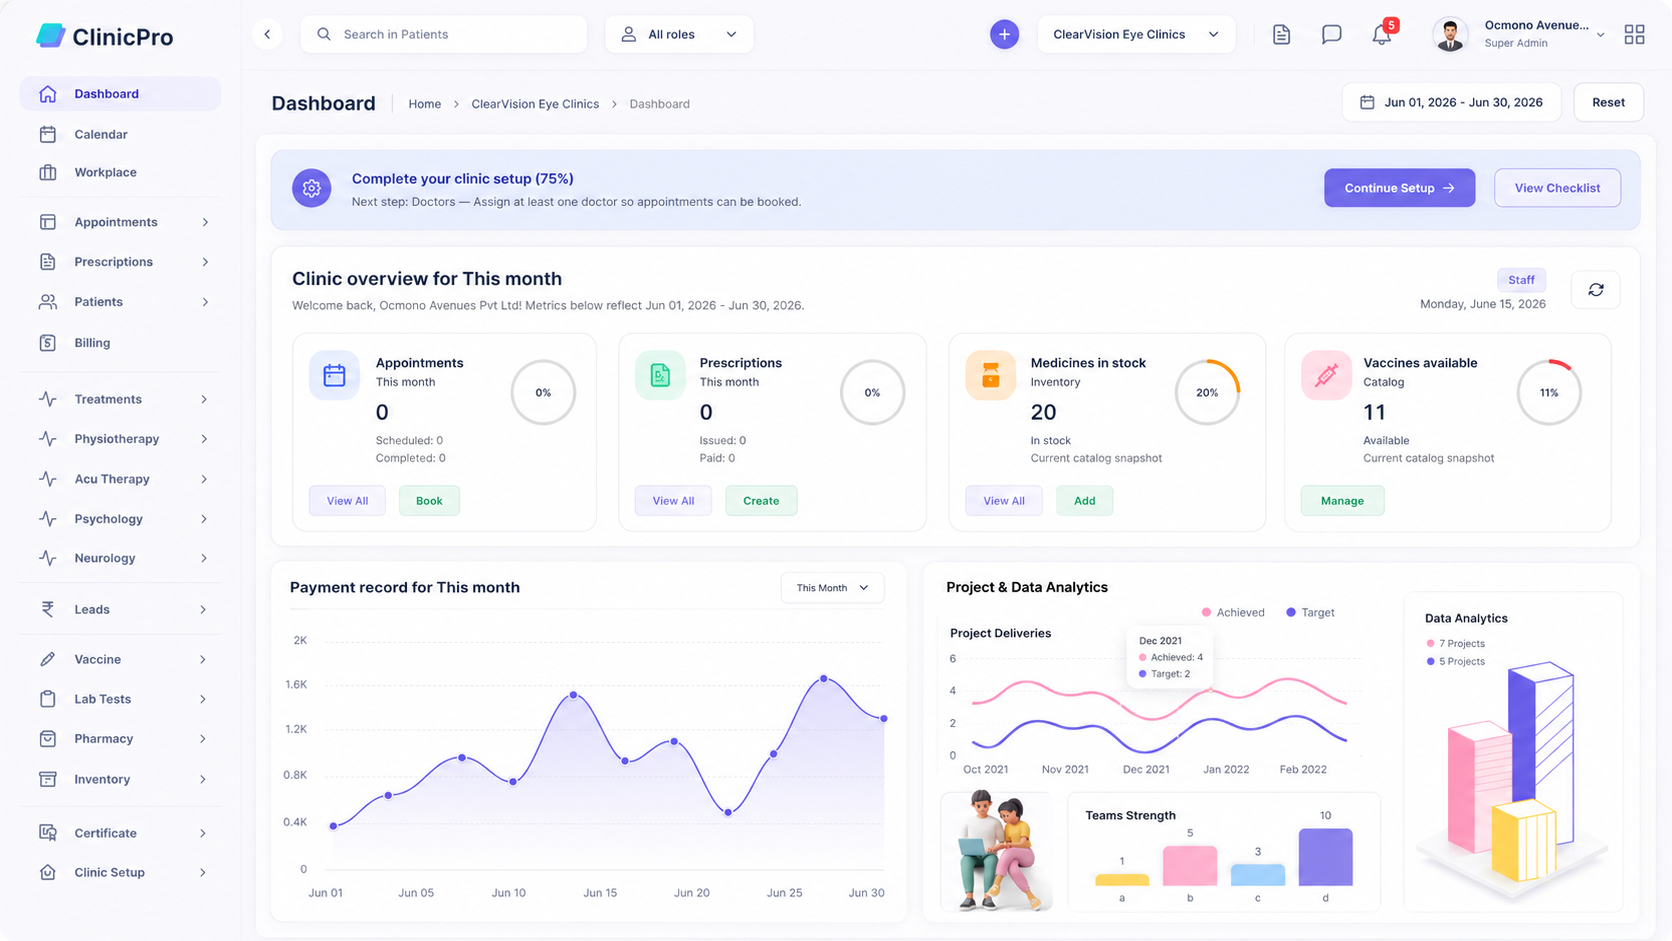Viewport: 1672px width, 941px height.
Task: Click the setup gear icon in banner
Action: (x=311, y=188)
